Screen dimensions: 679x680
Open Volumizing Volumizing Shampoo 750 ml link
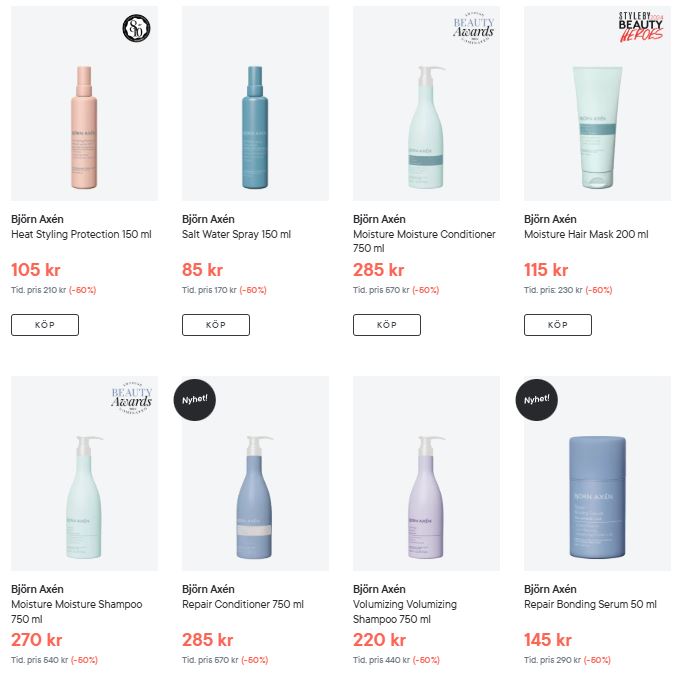click(x=405, y=611)
